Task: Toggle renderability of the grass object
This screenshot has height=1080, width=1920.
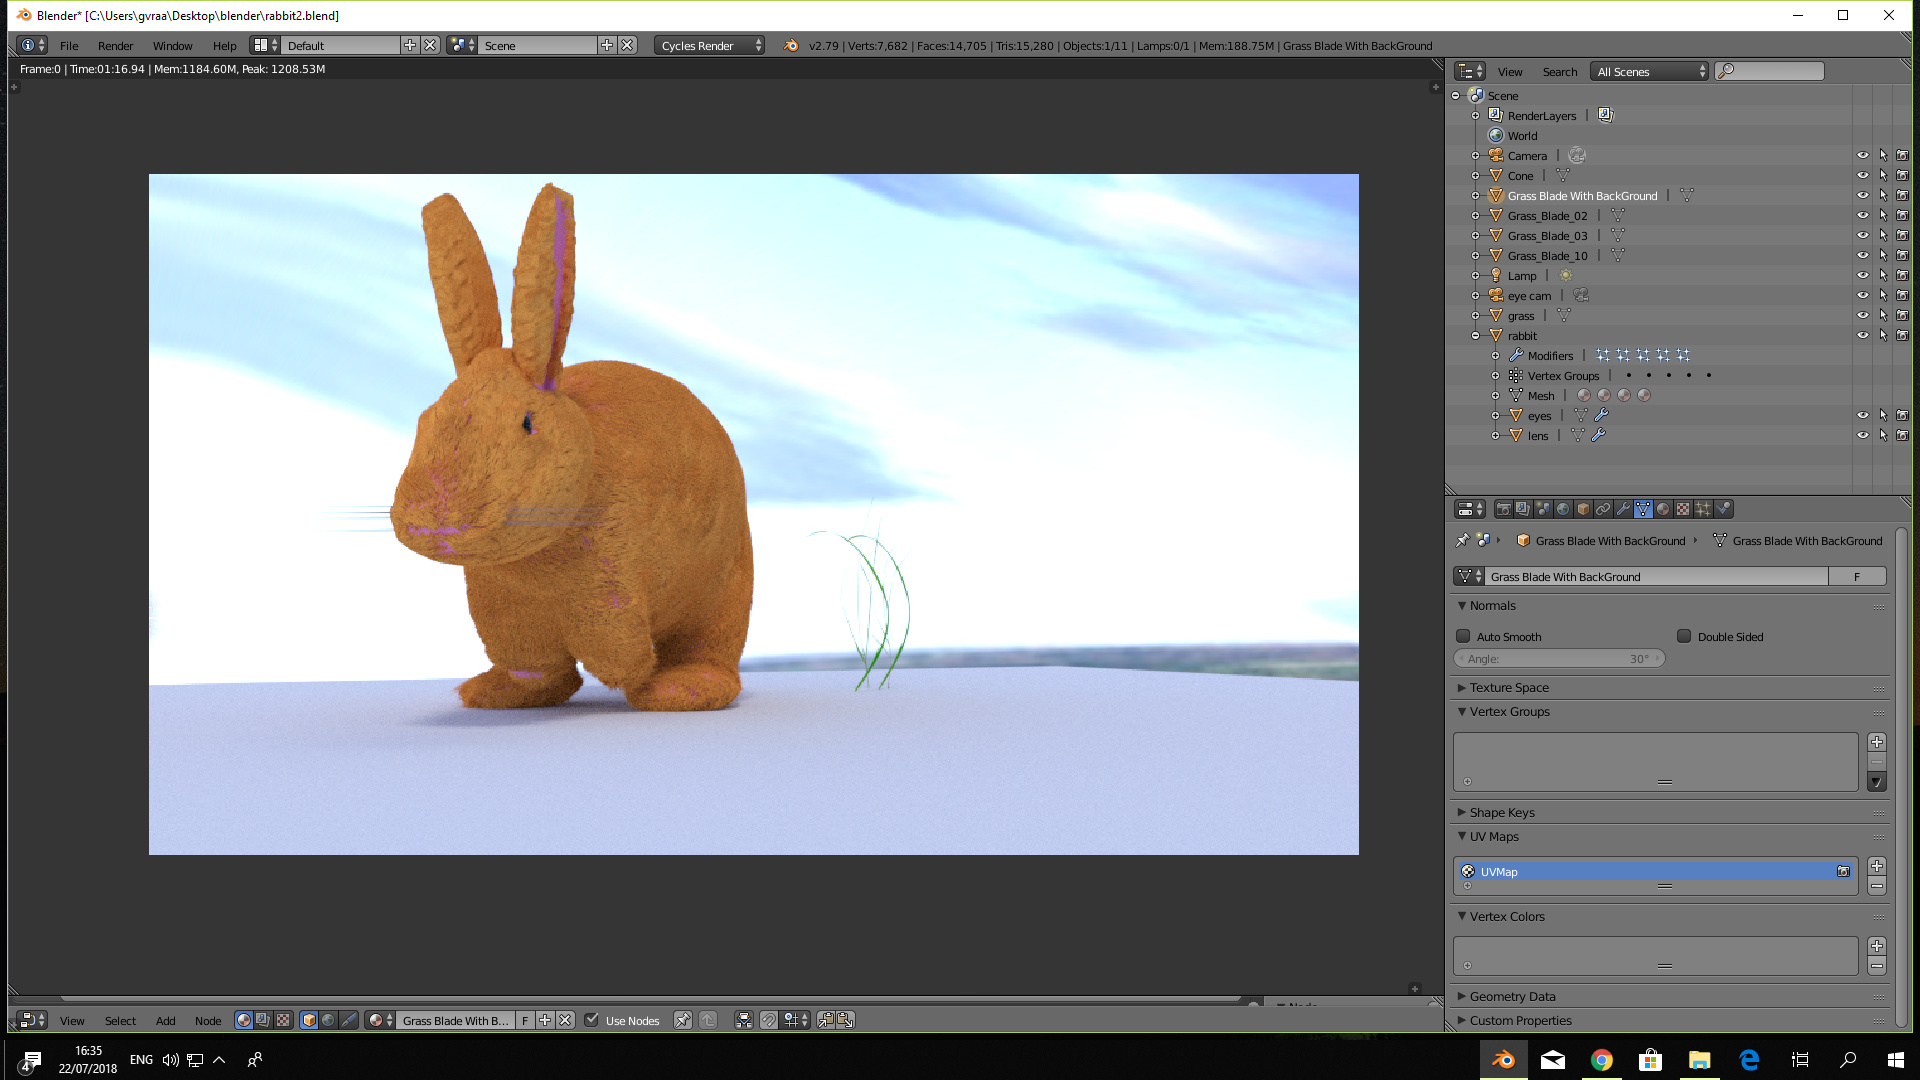Action: pyautogui.click(x=1903, y=316)
